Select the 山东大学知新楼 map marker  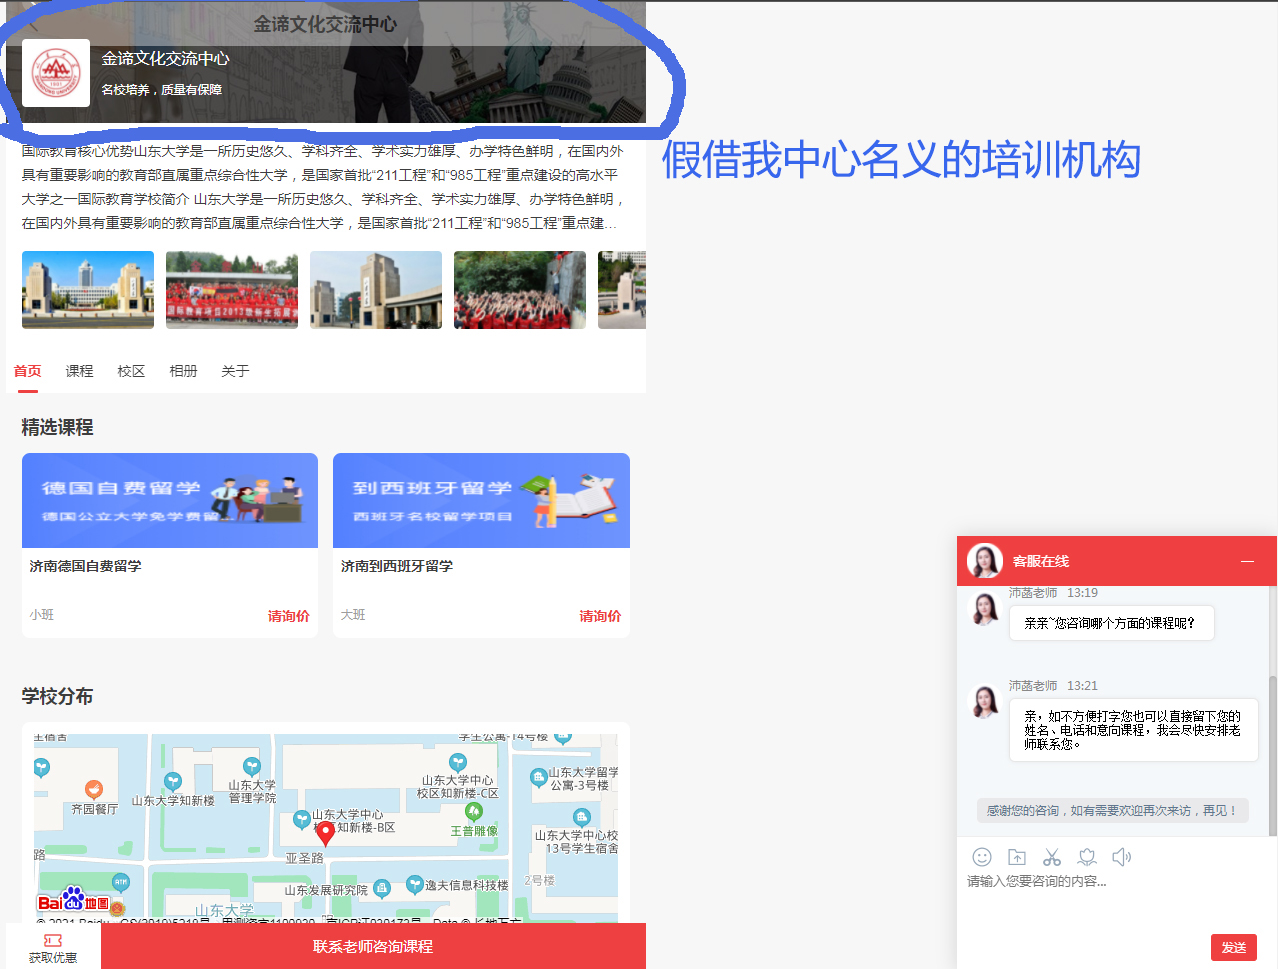click(173, 782)
